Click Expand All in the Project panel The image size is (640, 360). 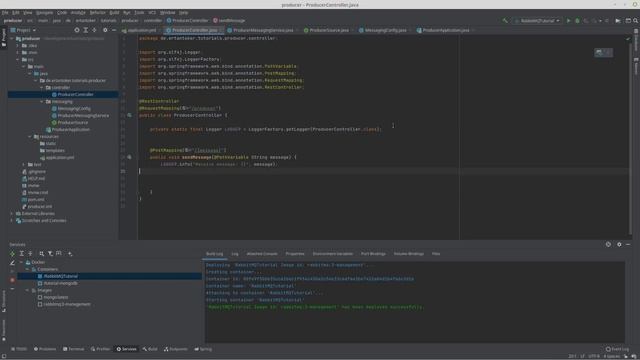point(86,30)
